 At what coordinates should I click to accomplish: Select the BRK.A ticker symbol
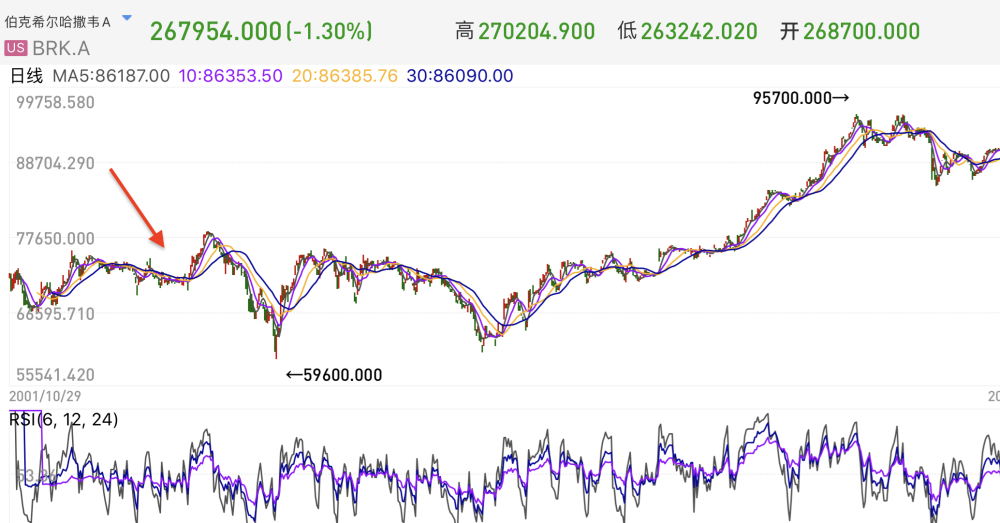61,48
